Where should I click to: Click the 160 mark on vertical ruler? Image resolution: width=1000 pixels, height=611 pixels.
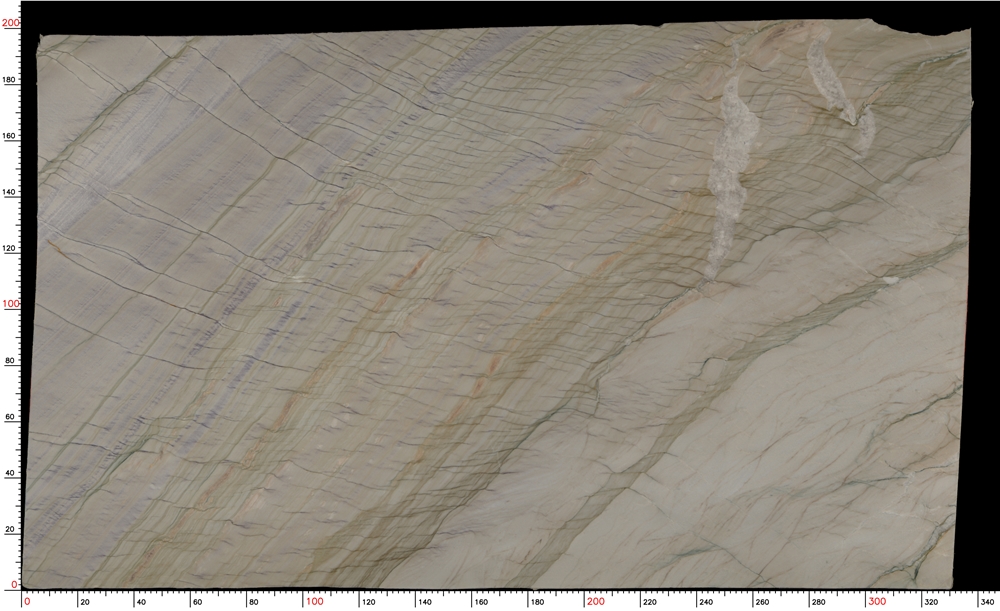coord(9,136)
